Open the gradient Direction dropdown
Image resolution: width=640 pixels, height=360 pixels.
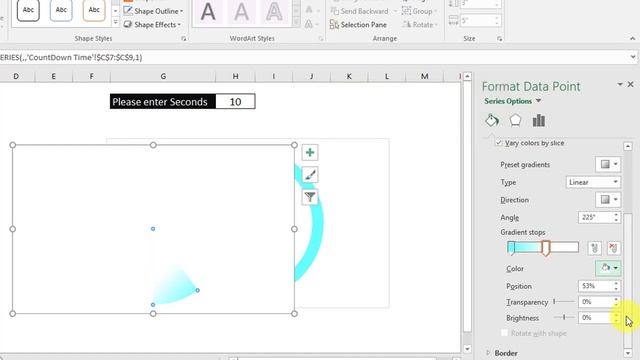(608, 200)
